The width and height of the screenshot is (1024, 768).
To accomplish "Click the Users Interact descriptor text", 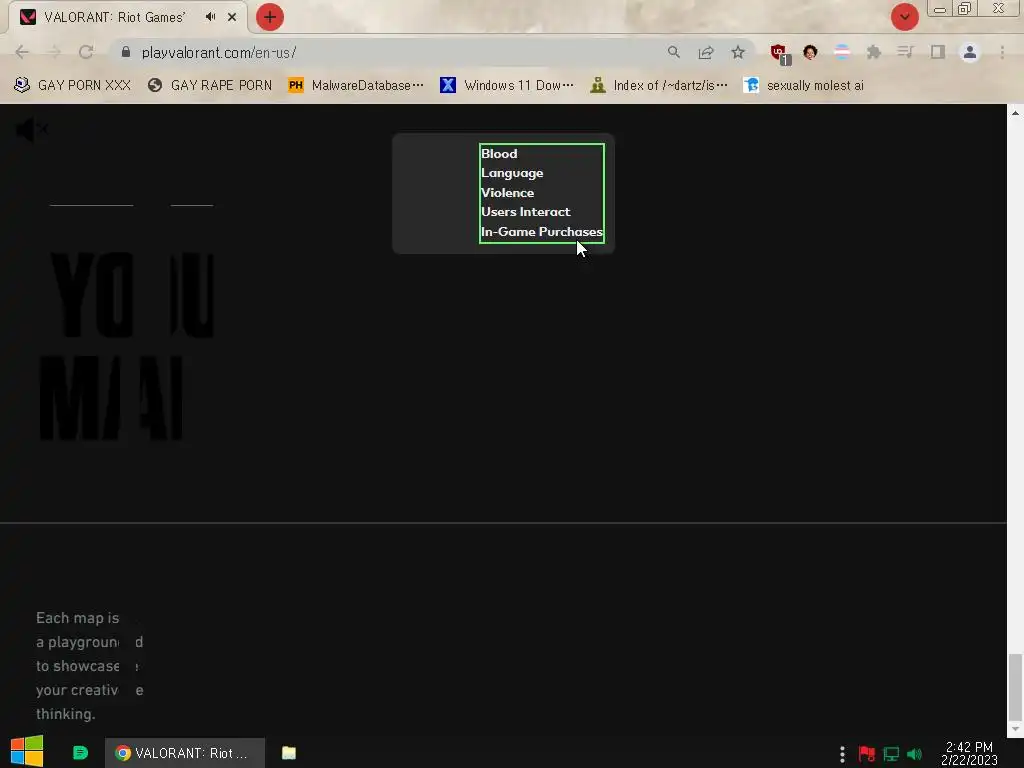I will (526, 212).
